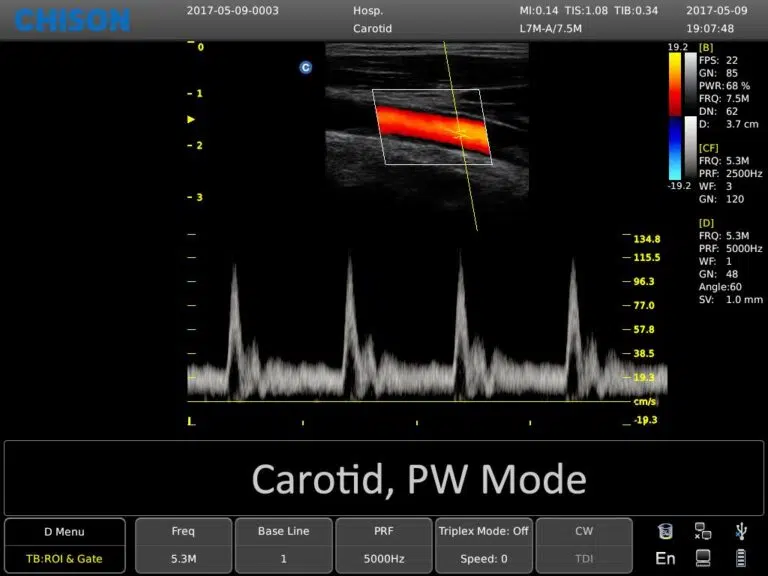768x576 pixels.
Task: Click the blue C probe orientation marker
Action: pos(306,67)
